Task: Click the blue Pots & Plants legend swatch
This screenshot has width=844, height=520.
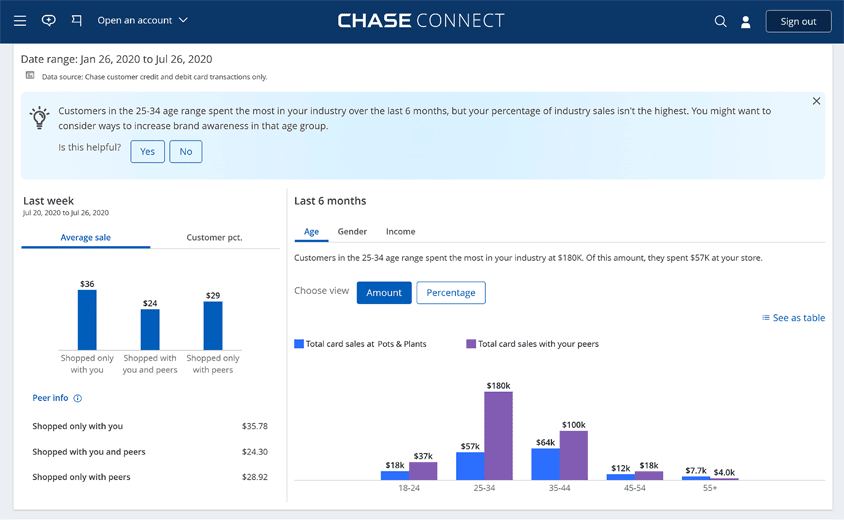Action: coord(299,343)
